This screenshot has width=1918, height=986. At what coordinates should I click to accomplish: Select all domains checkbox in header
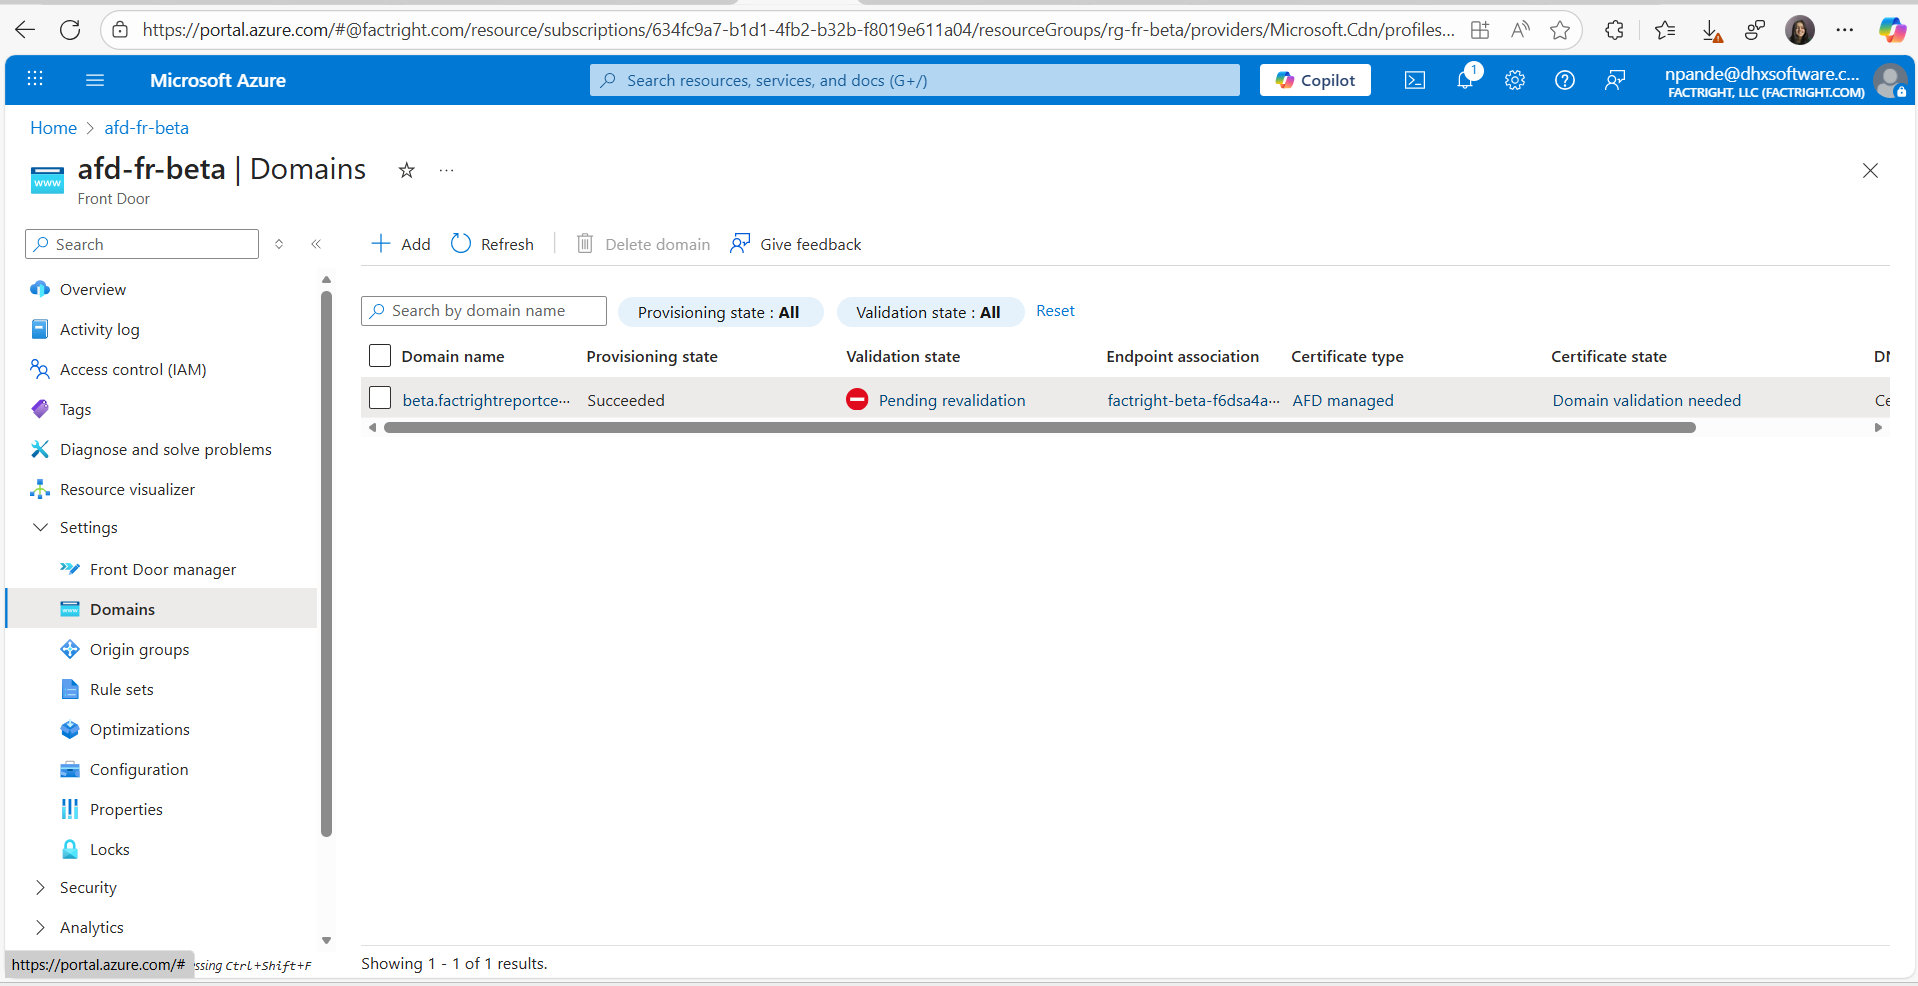380,356
